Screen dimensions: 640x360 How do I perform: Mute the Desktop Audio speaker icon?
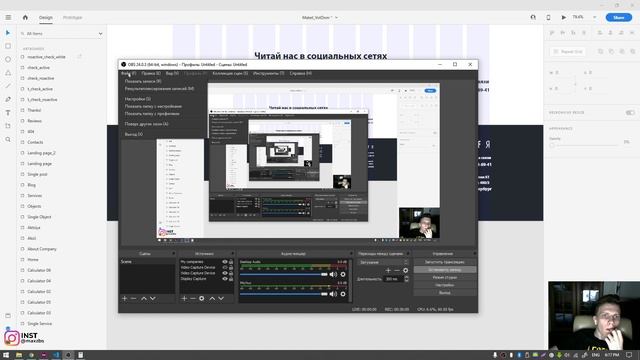pyautogui.click(x=333, y=275)
